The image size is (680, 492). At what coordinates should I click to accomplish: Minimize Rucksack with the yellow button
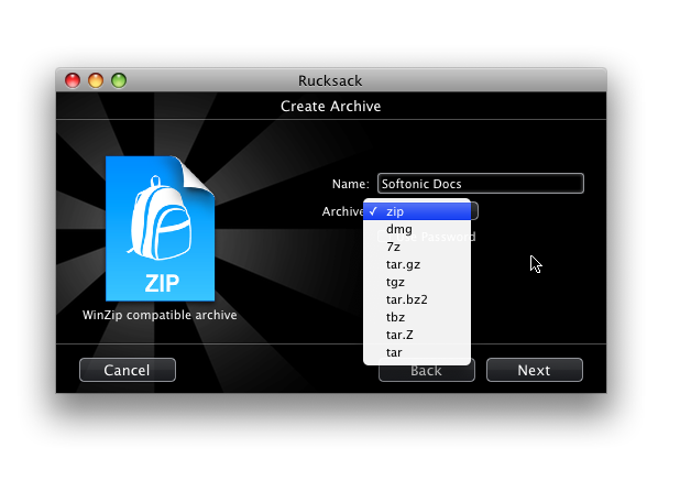pyautogui.click(x=95, y=80)
